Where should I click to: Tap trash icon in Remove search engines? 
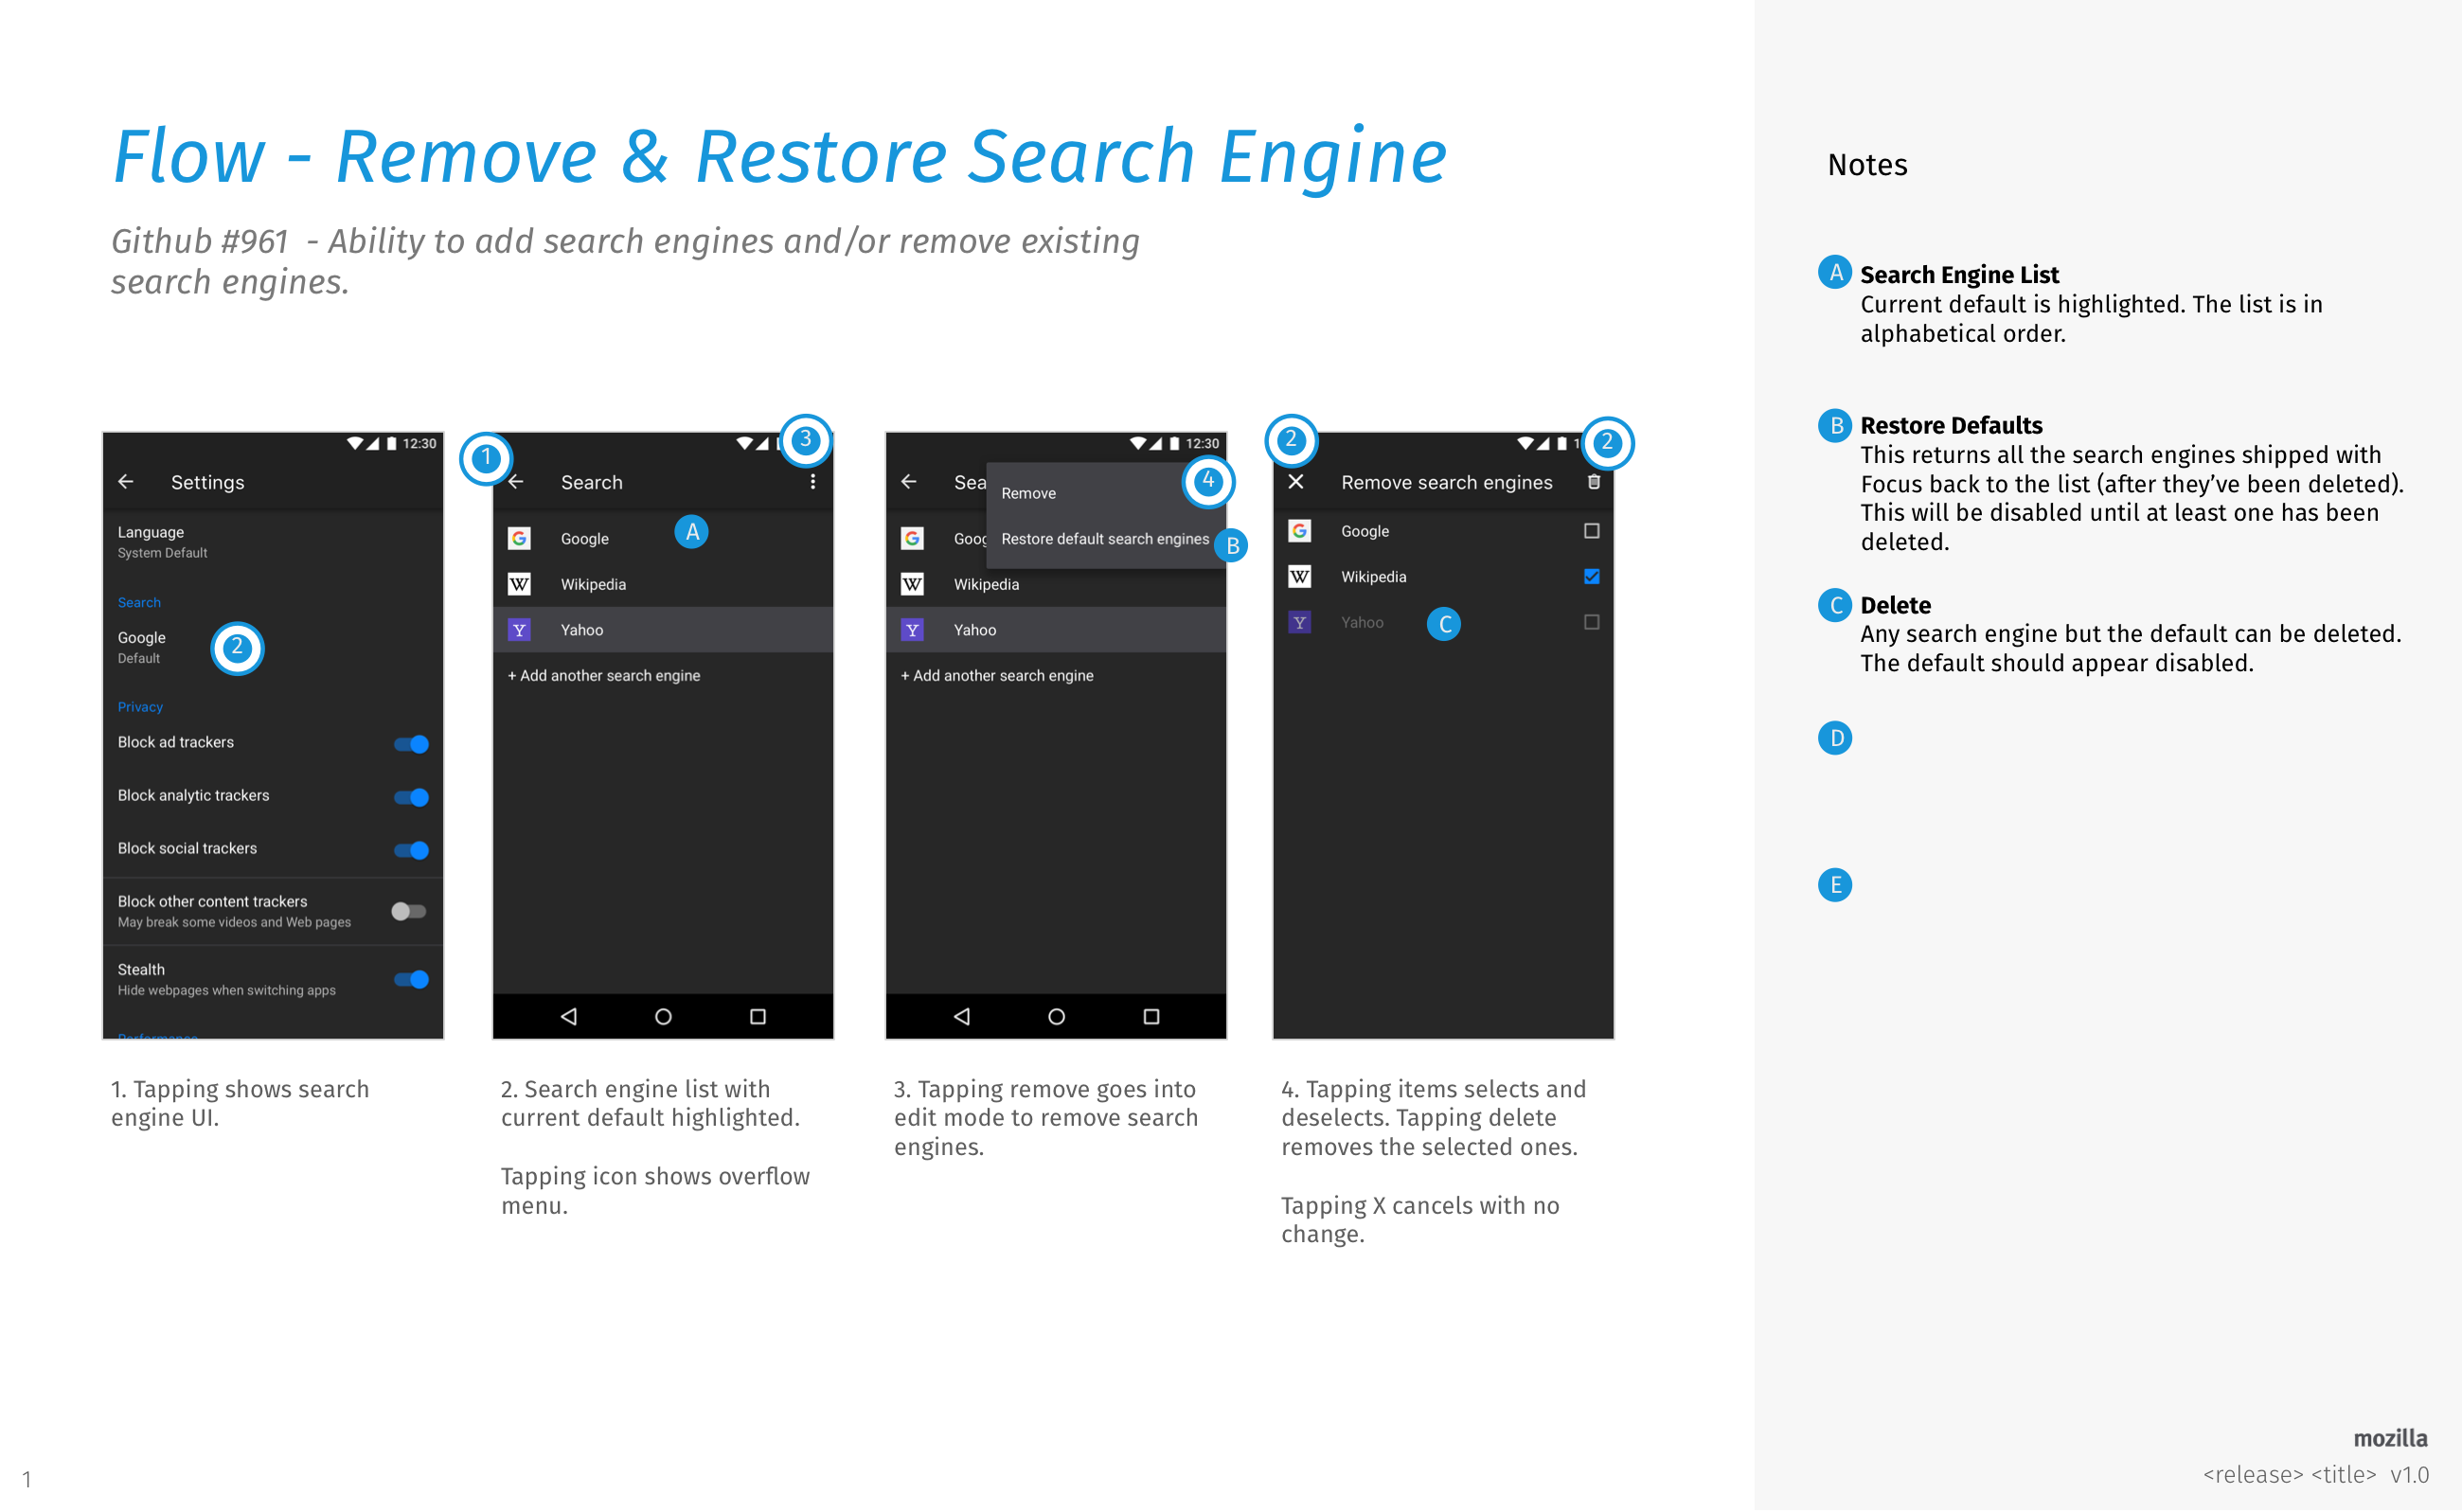point(1594,482)
